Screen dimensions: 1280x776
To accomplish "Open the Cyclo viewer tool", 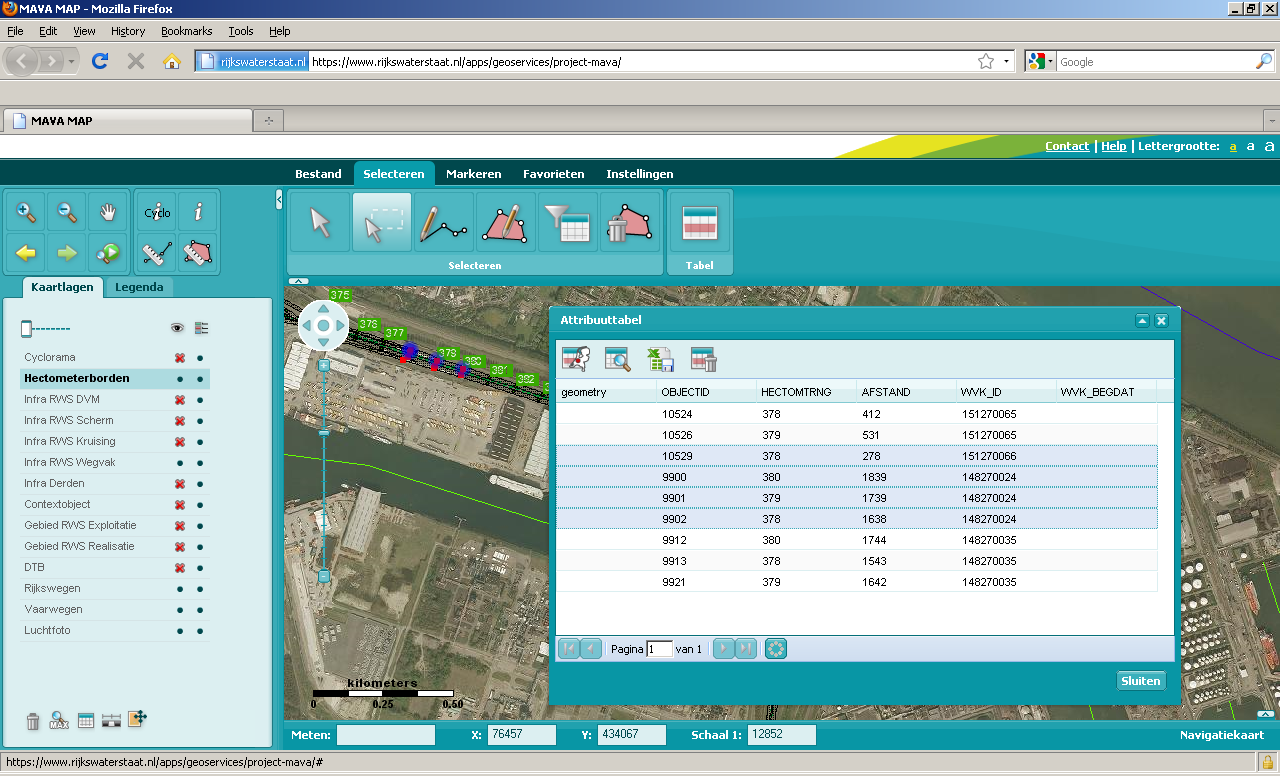I will pos(157,212).
